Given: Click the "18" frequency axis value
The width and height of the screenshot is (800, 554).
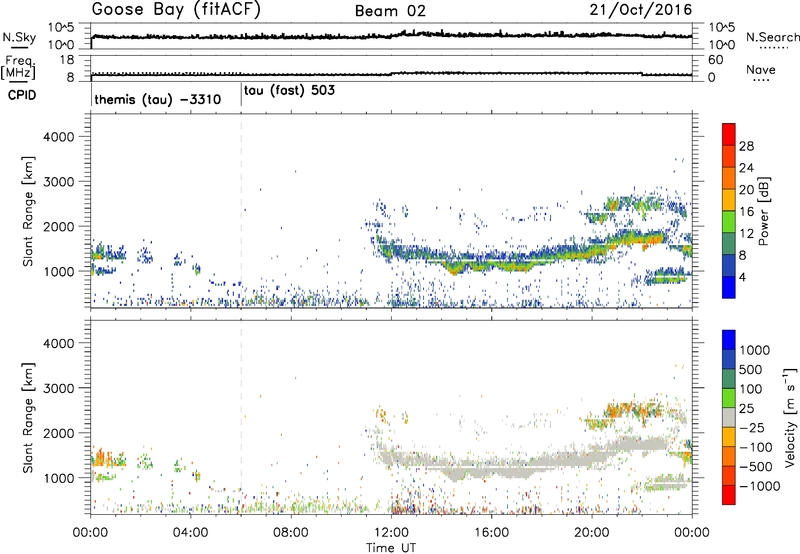Looking at the screenshot, I should coord(67,60).
